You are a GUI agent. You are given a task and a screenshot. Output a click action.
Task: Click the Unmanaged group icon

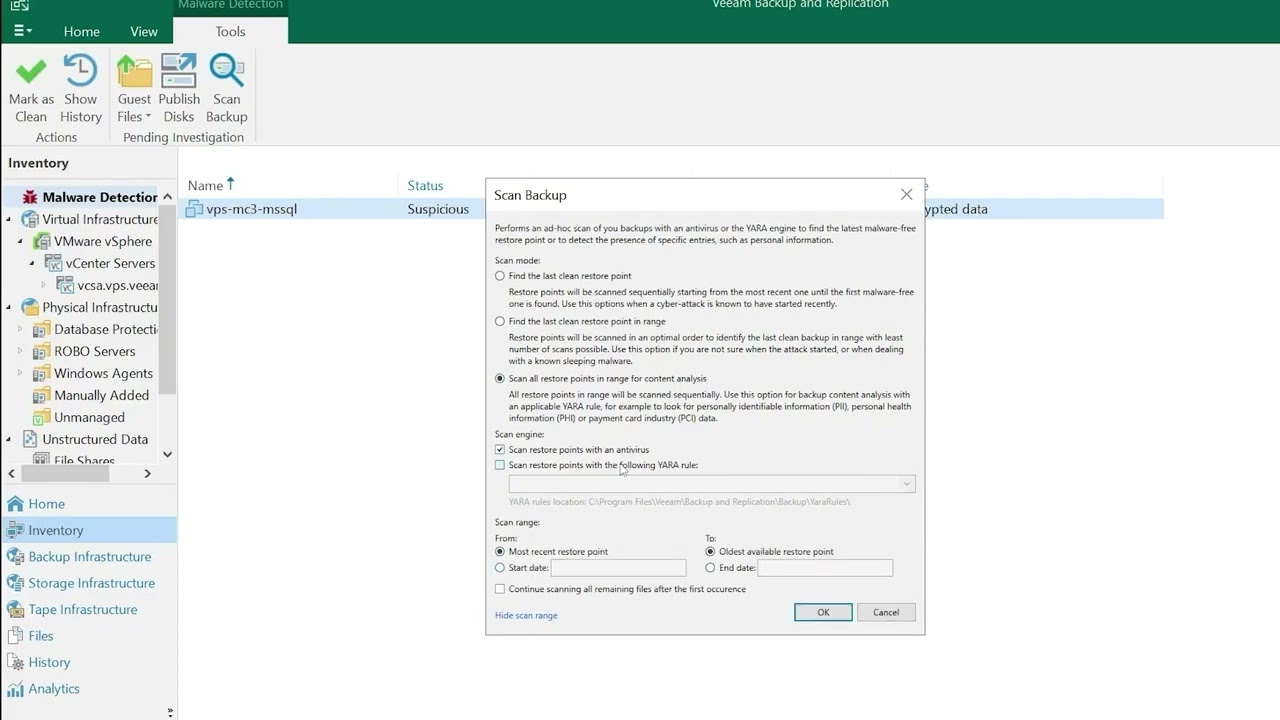click(x=42, y=417)
